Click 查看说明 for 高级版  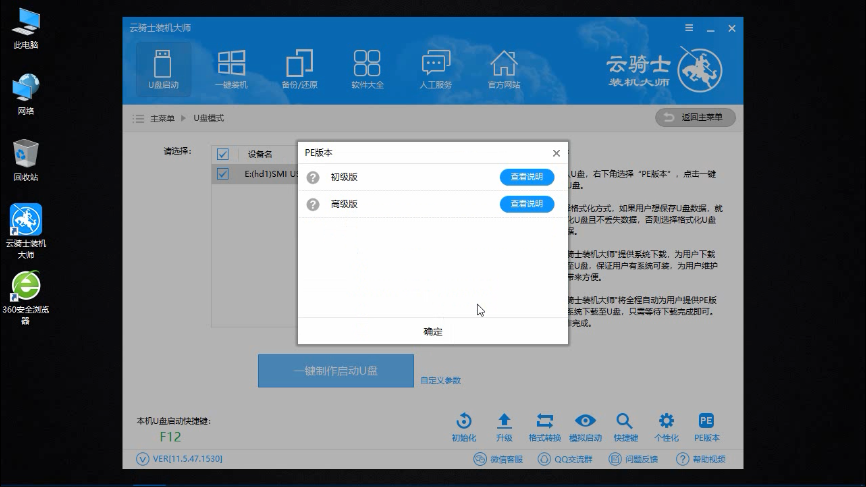526,204
